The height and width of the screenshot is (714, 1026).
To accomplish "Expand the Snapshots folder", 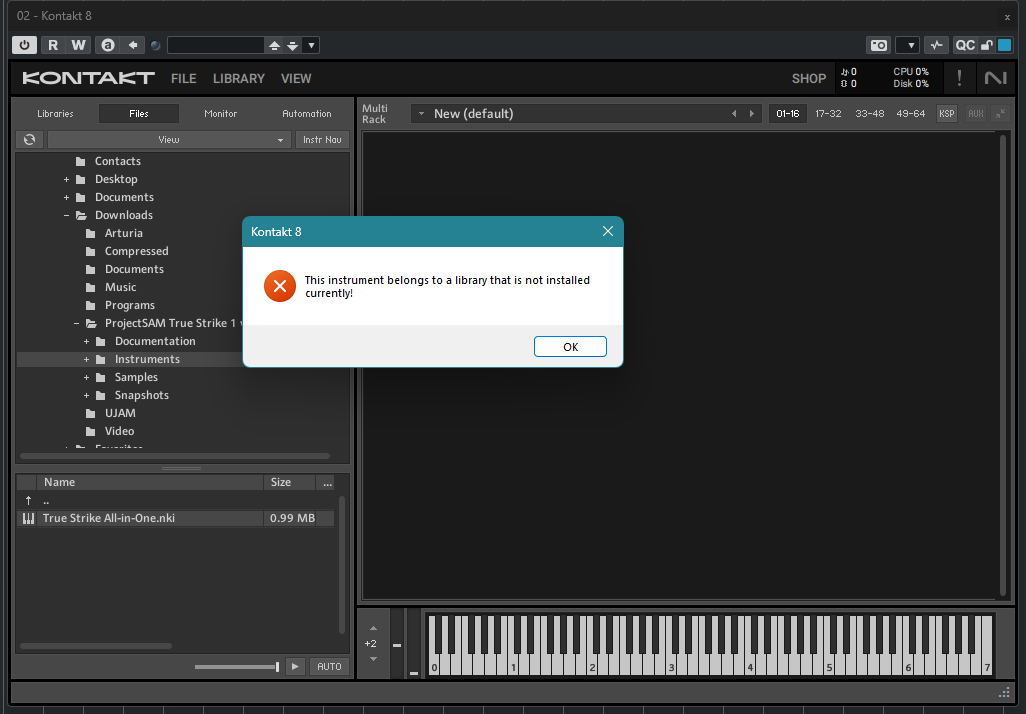I will [x=86, y=395].
